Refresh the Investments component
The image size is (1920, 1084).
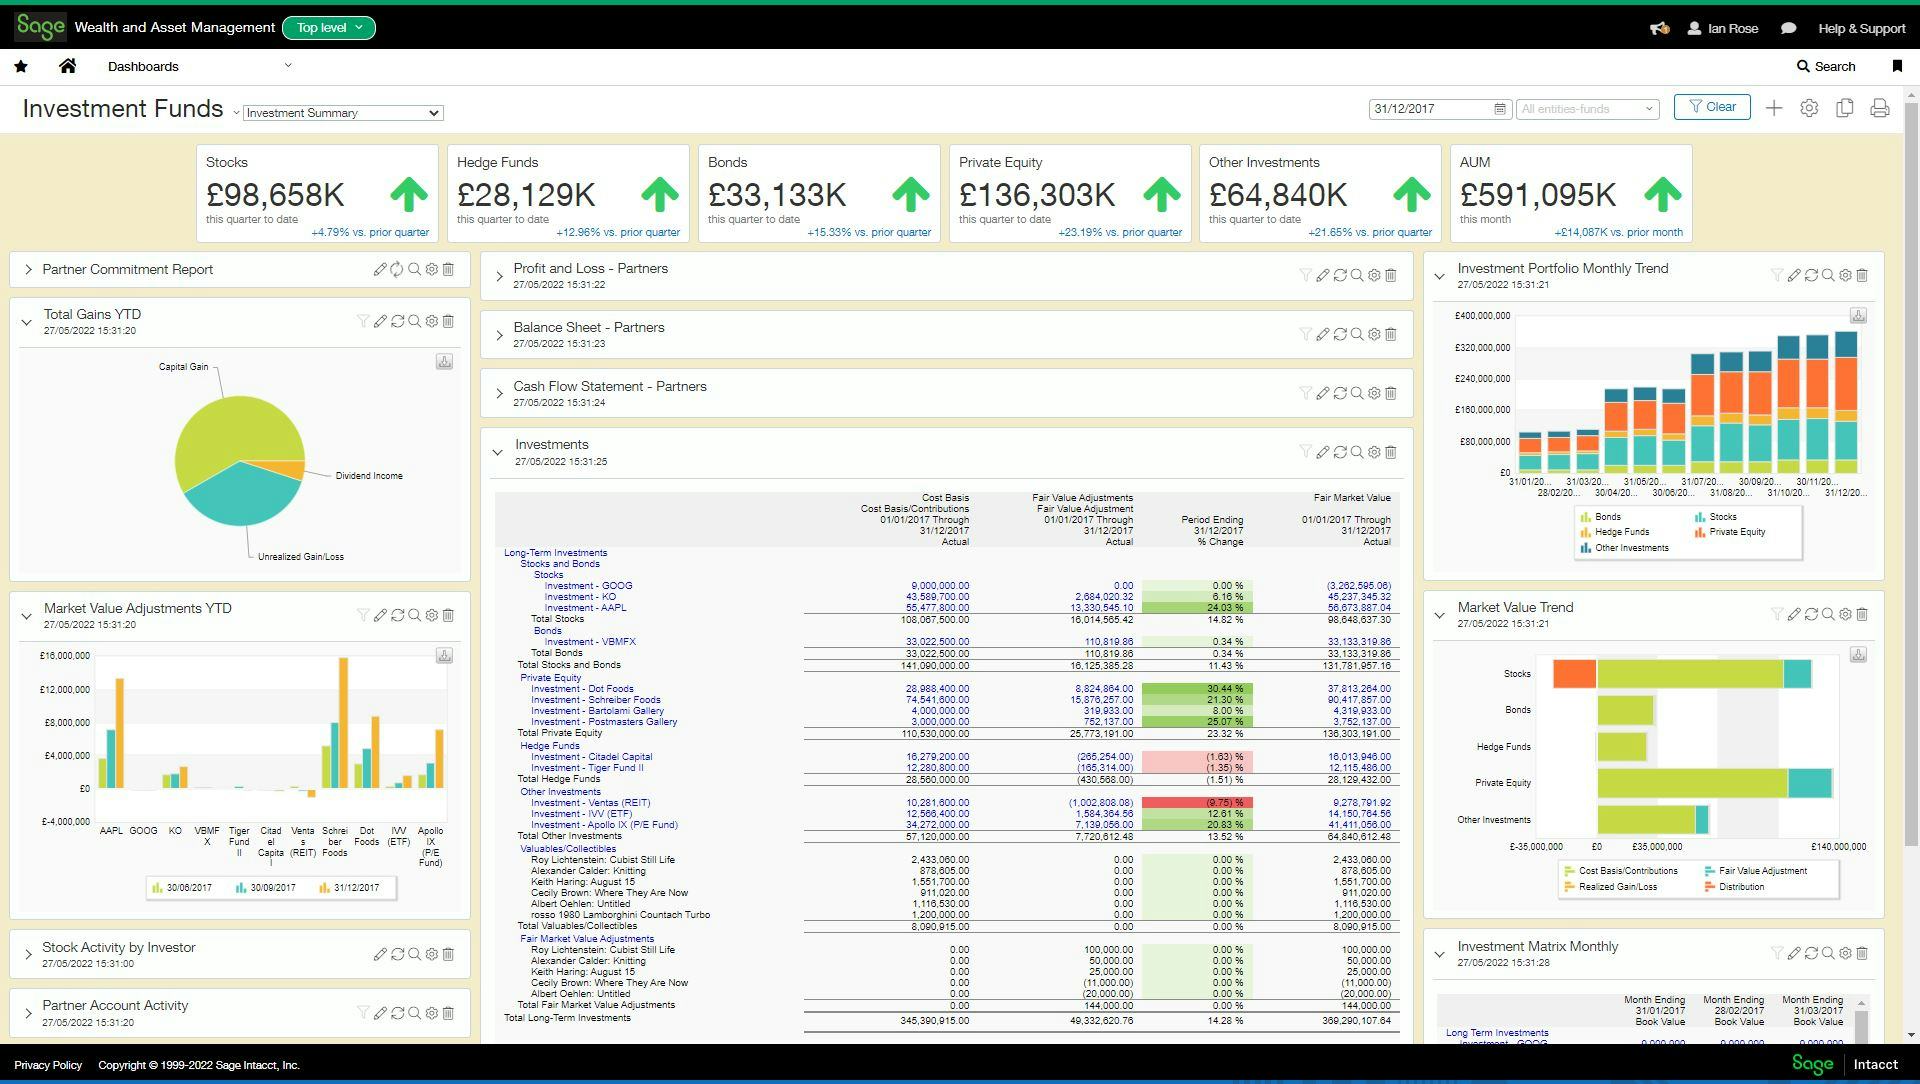tap(1340, 452)
